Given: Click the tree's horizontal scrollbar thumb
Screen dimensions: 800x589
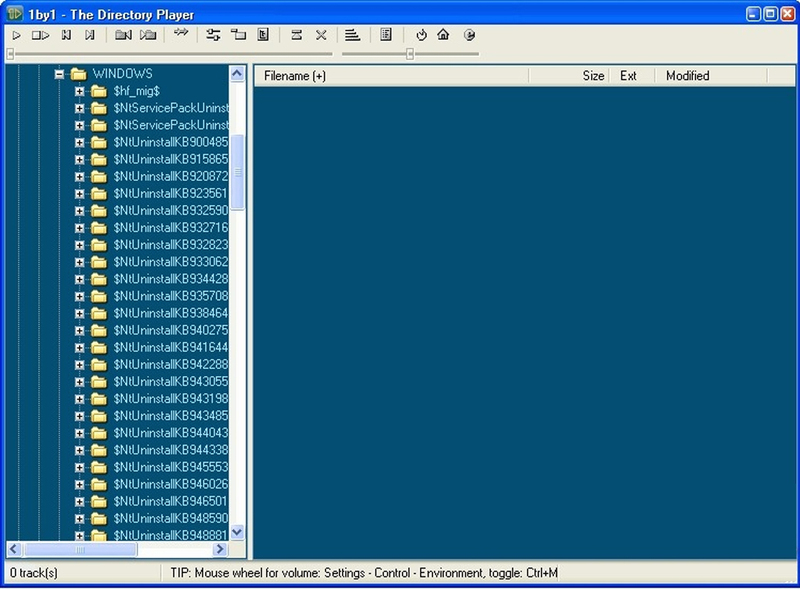Looking at the screenshot, I should (80, 549).
